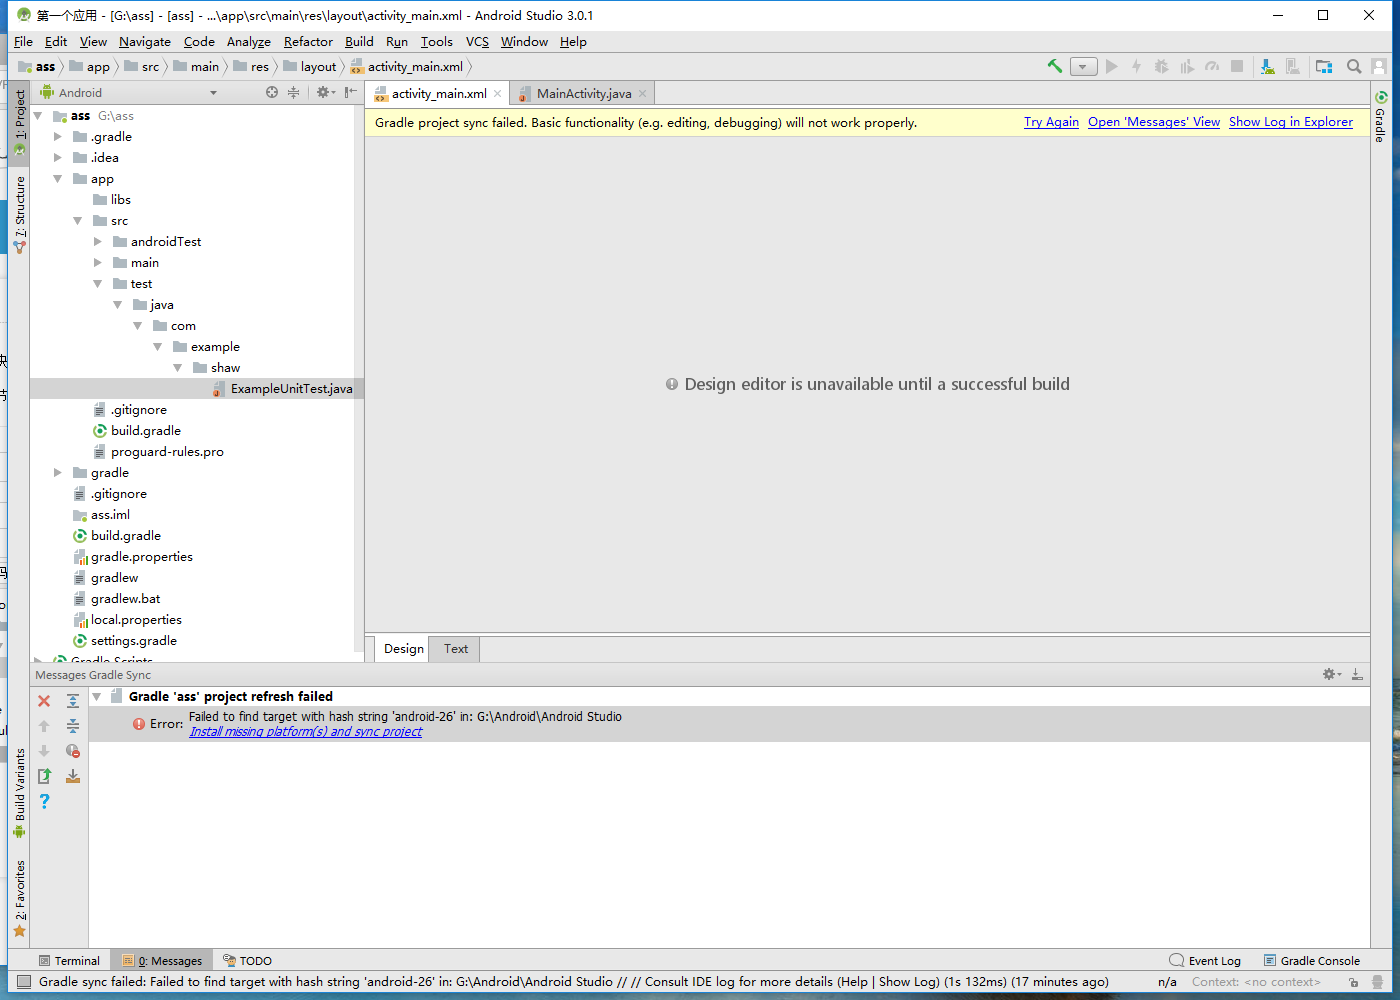Click the scroll from source target icon

[272, 92]
